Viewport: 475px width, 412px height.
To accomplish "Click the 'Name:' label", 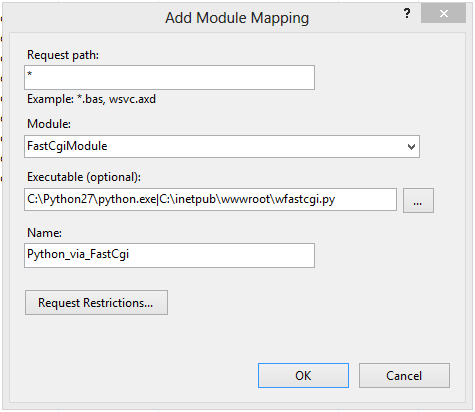I will (x=44, y=232).
